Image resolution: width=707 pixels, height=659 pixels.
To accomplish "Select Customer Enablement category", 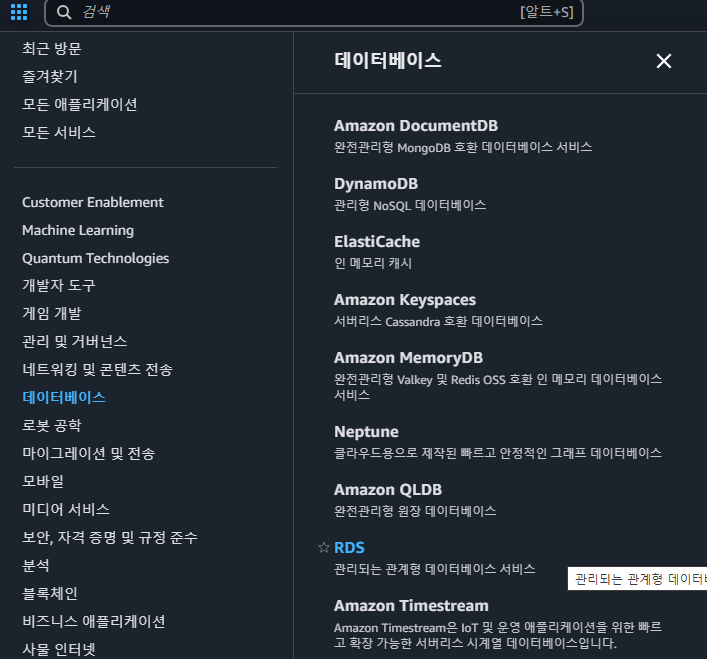I will click(93, 202).
